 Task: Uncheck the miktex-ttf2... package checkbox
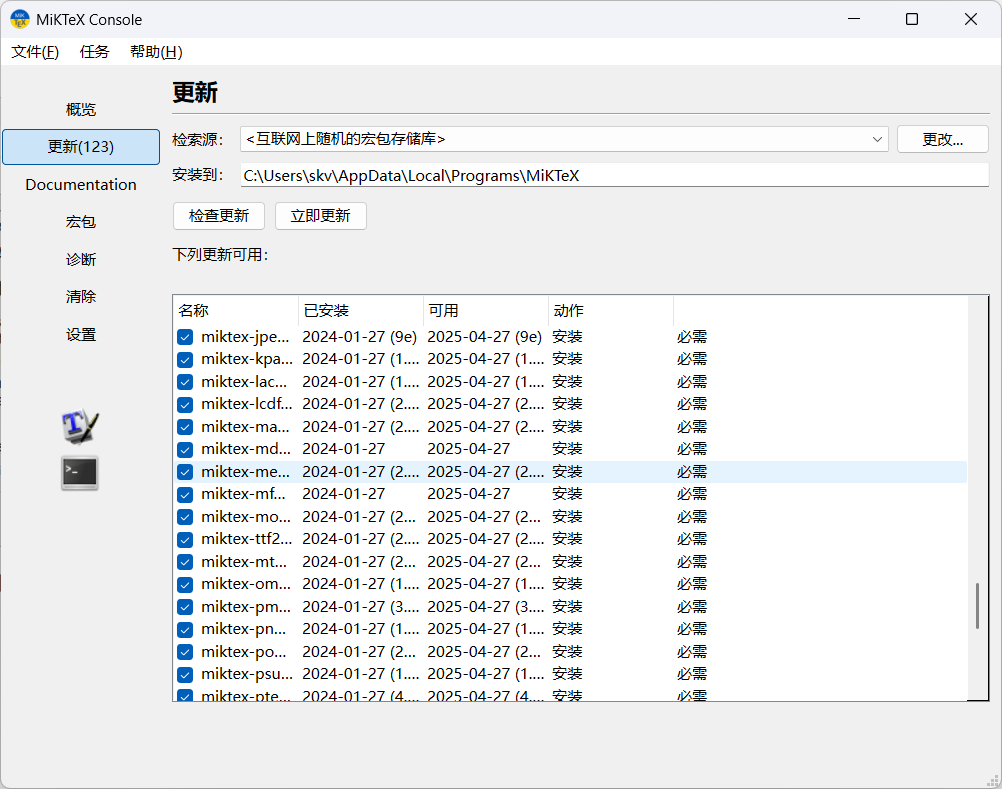(x=185, y=539)
